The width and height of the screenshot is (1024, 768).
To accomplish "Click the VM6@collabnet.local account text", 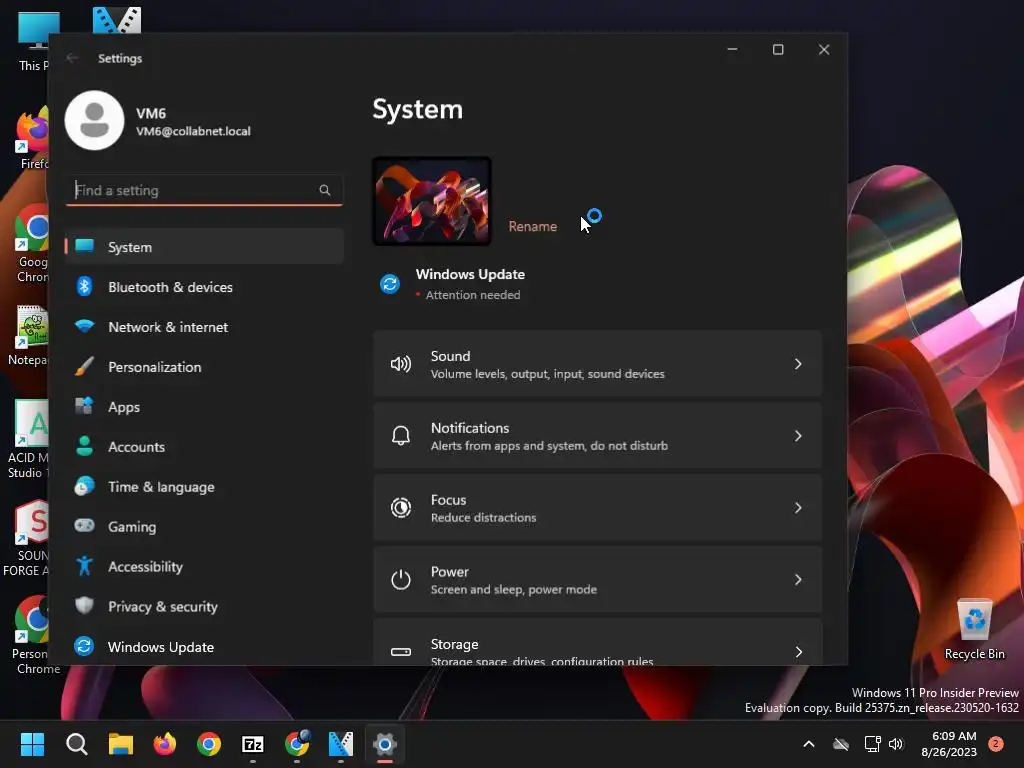I will click(x=193, y=131).
